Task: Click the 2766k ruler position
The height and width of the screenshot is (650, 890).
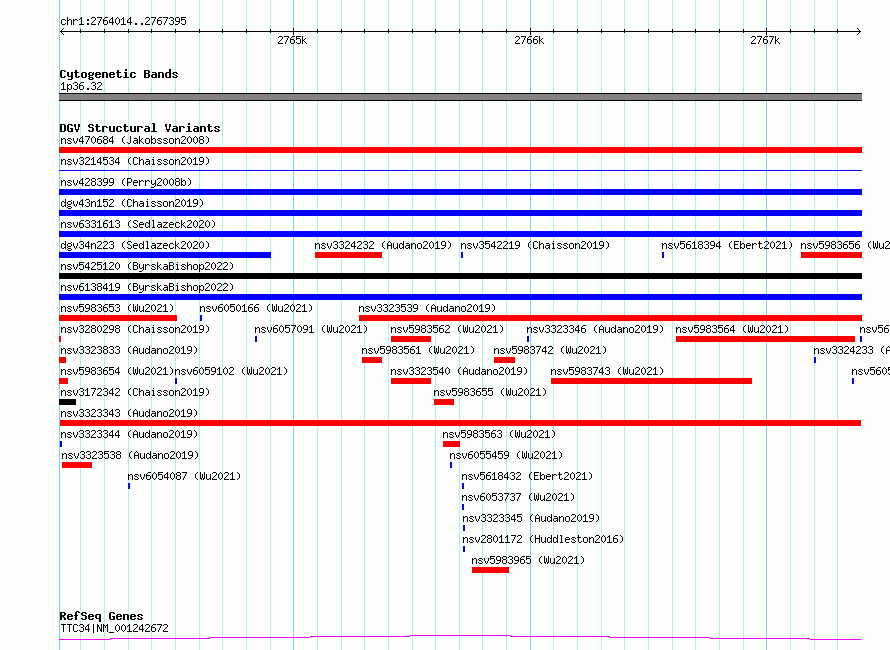Action: tap(529, 40)
